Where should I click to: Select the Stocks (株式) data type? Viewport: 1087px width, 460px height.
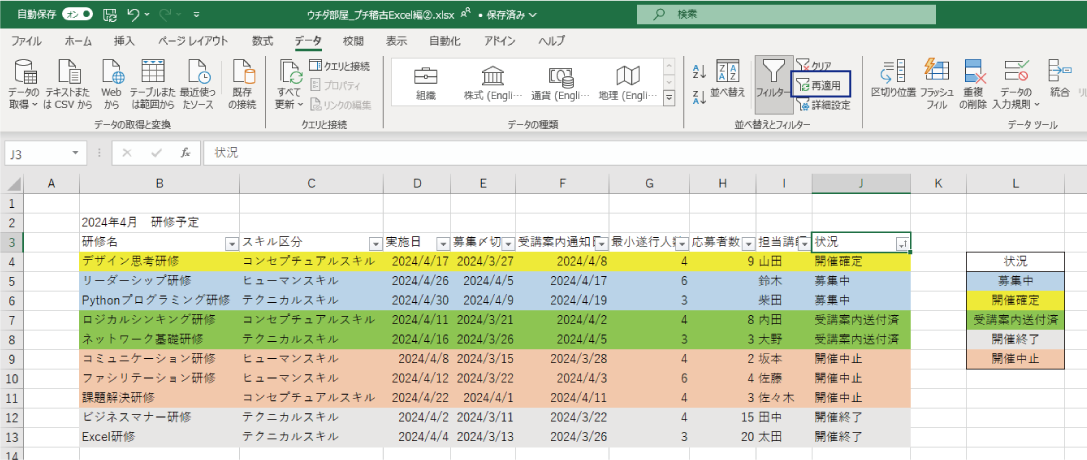(x=490, y=84)
